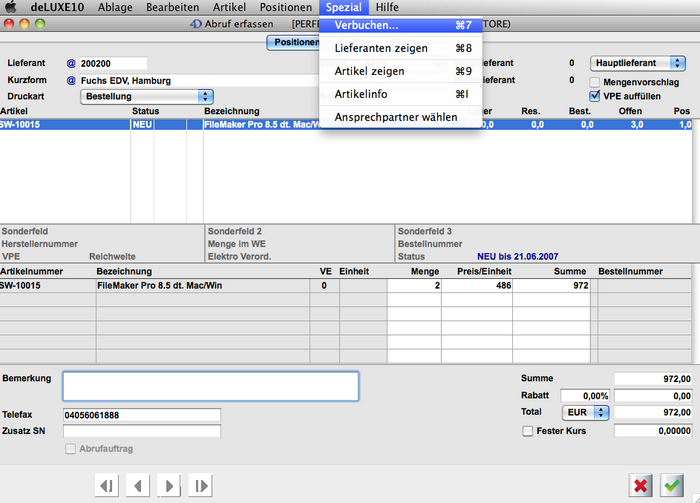Click into the Bemerkung text field

[210, 386]
